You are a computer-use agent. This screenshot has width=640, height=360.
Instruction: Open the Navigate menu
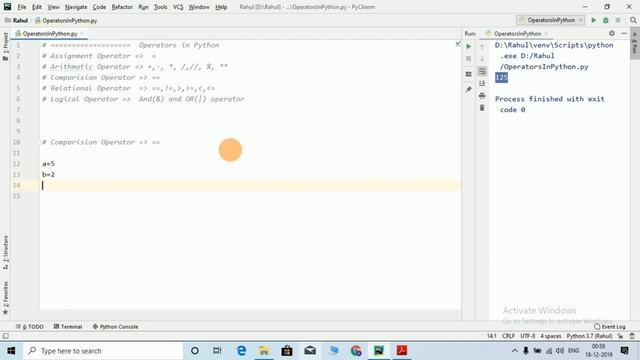tap(76, 7)
